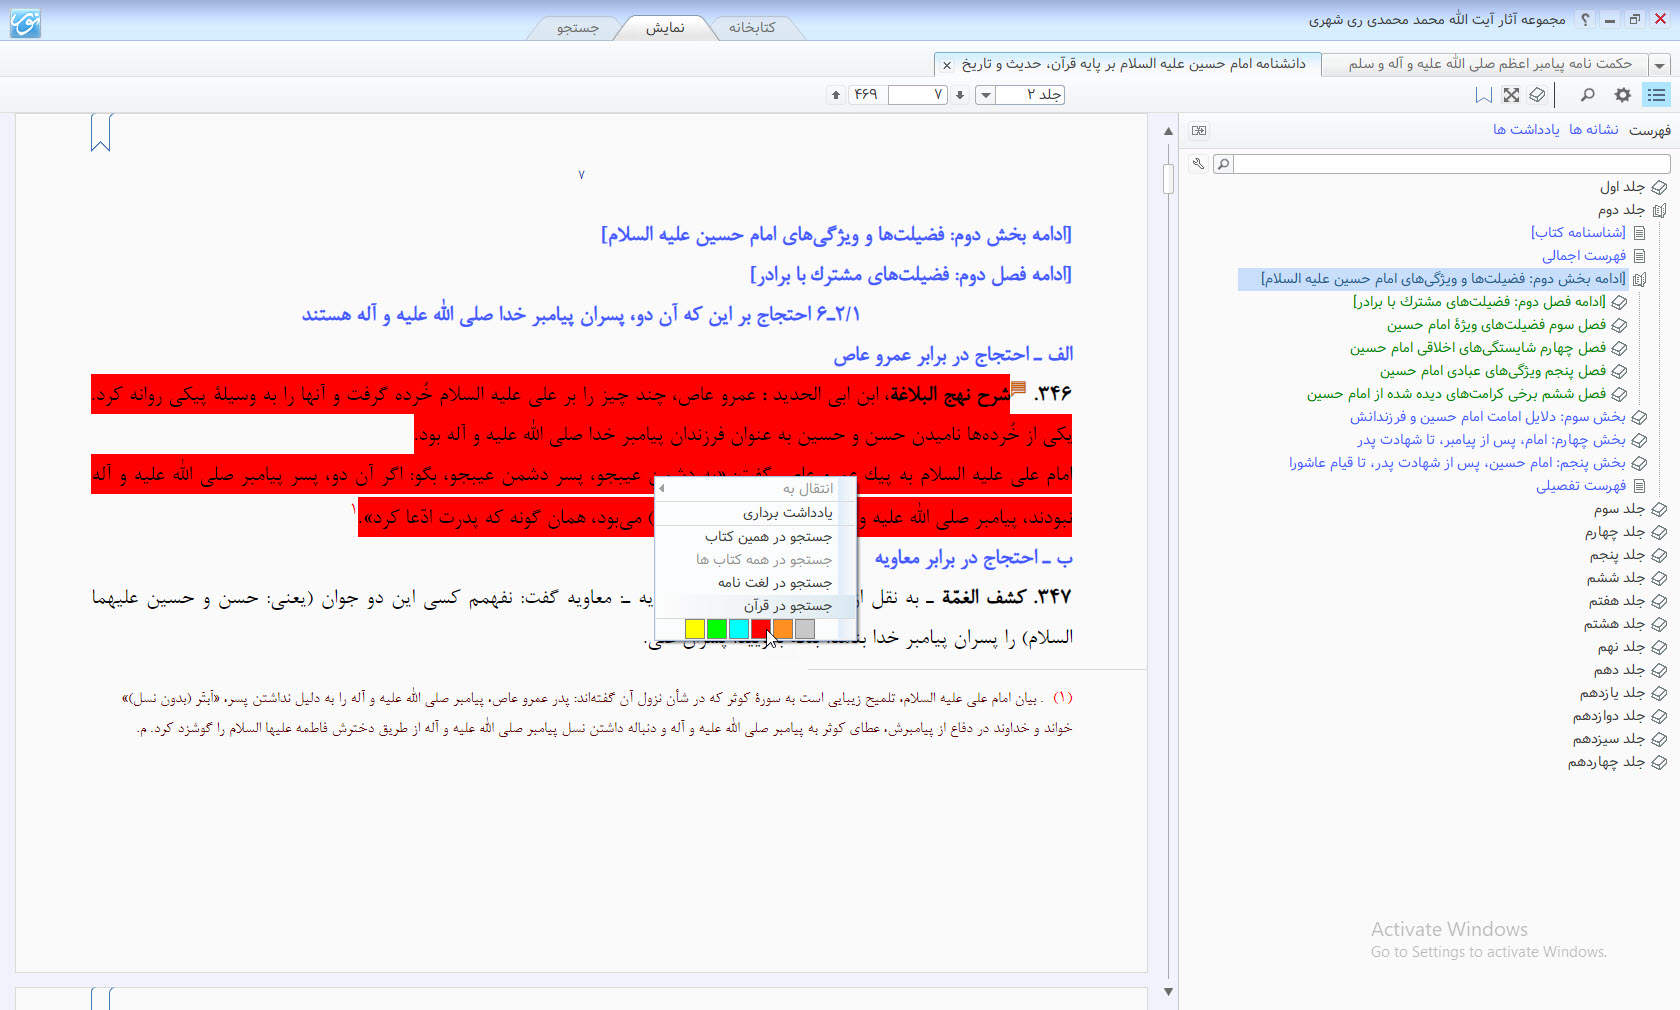Click the page number input field
Screen dimensions: 1680x1010
(917, 95)
